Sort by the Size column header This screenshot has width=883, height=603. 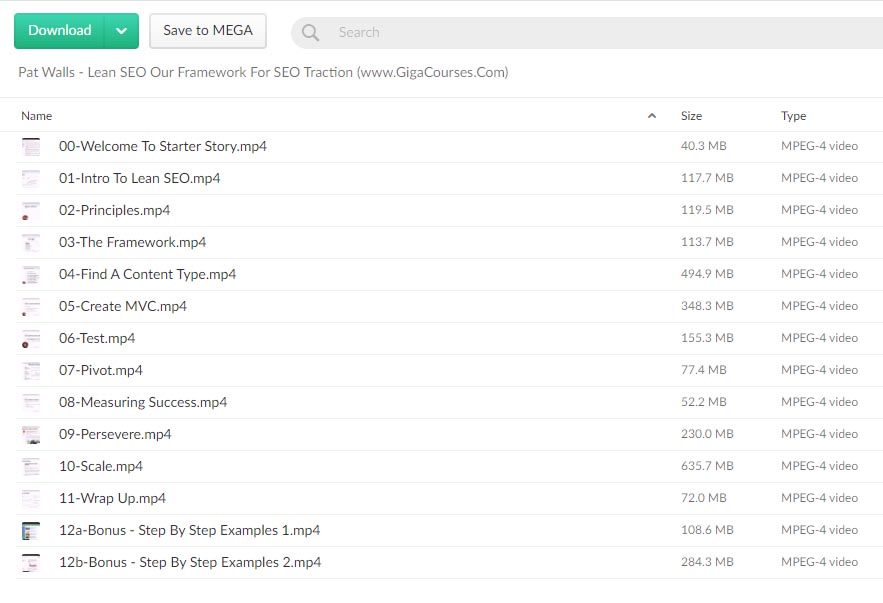coord(691,116)
